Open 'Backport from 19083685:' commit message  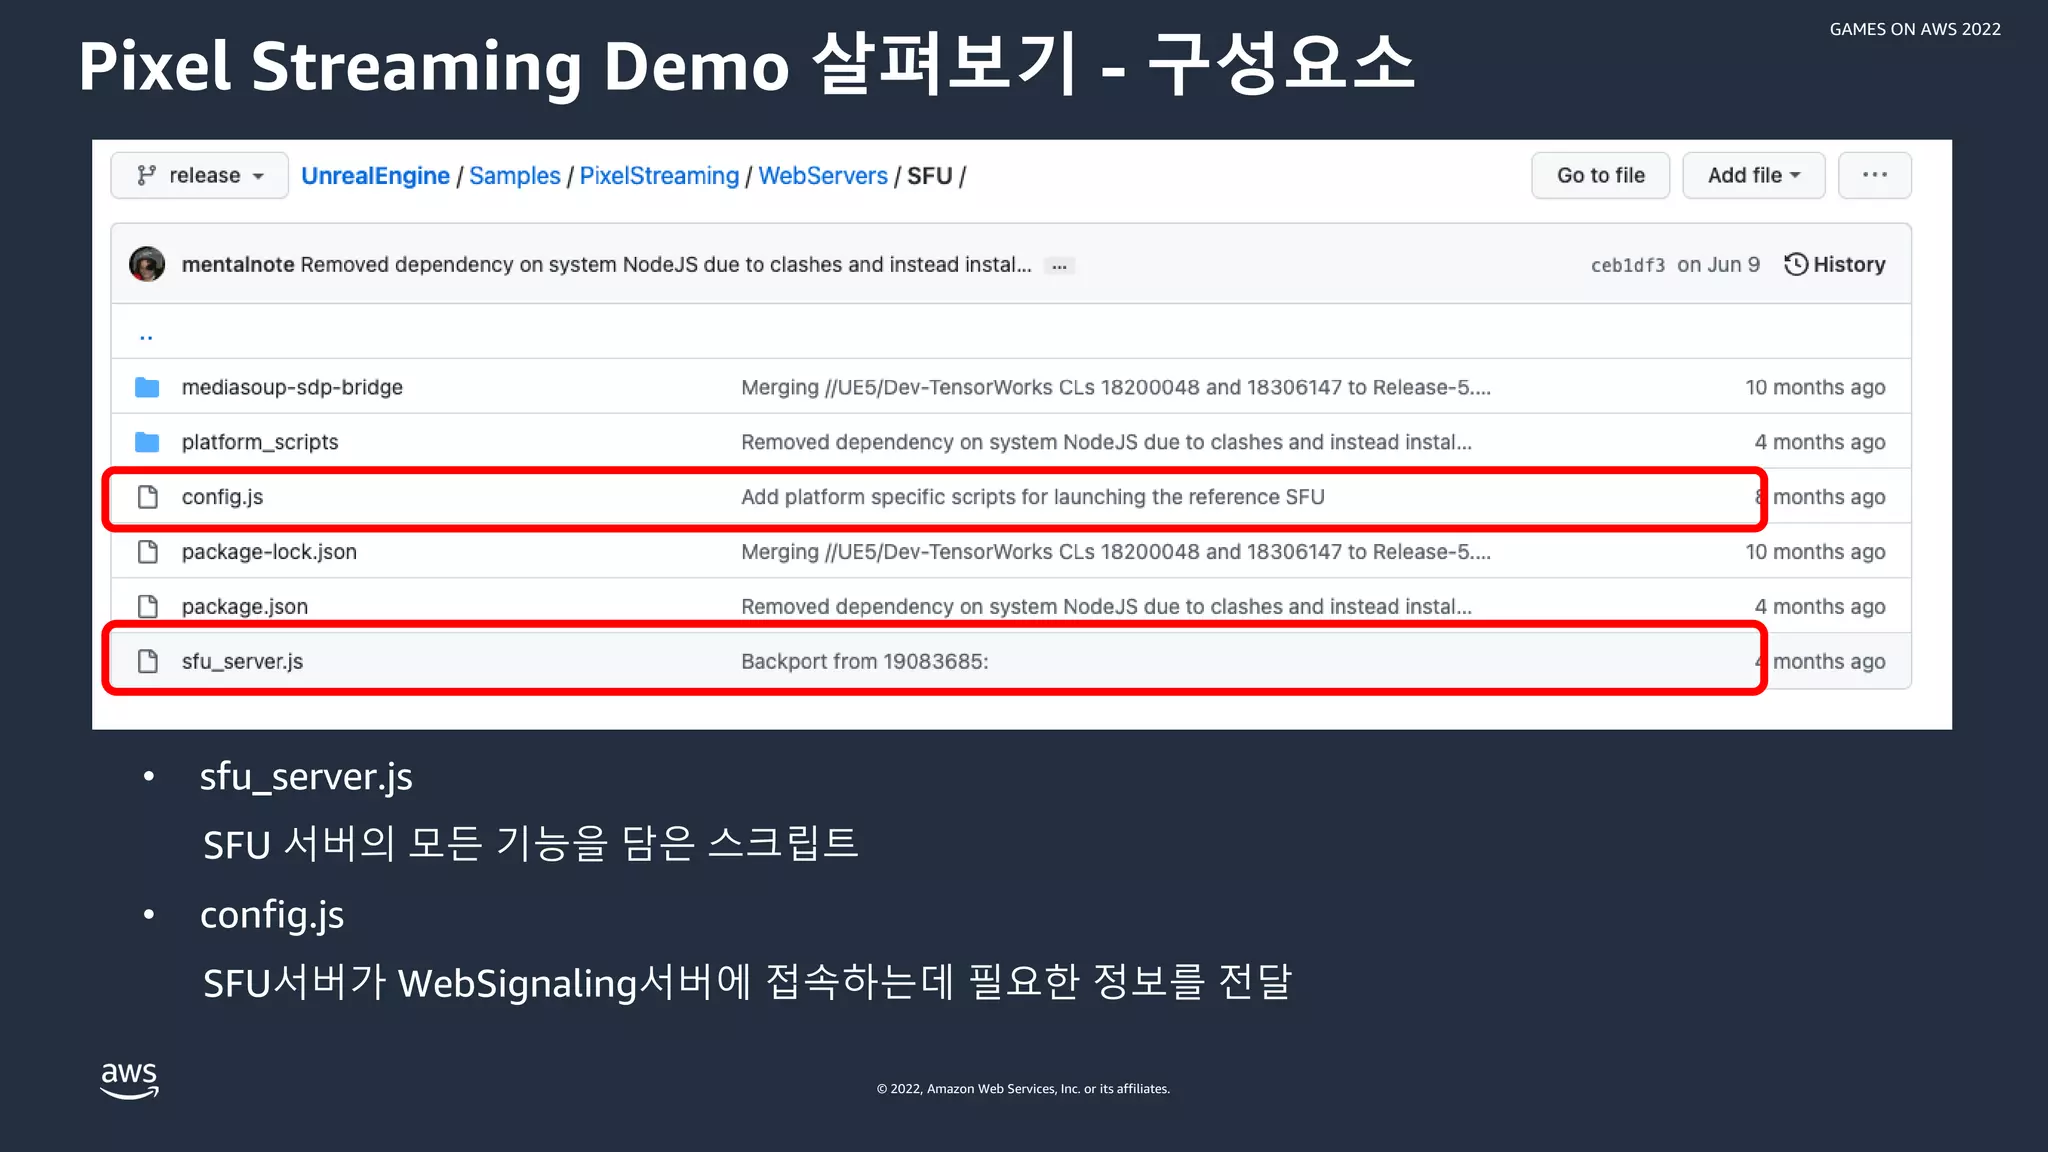[865, 661]
